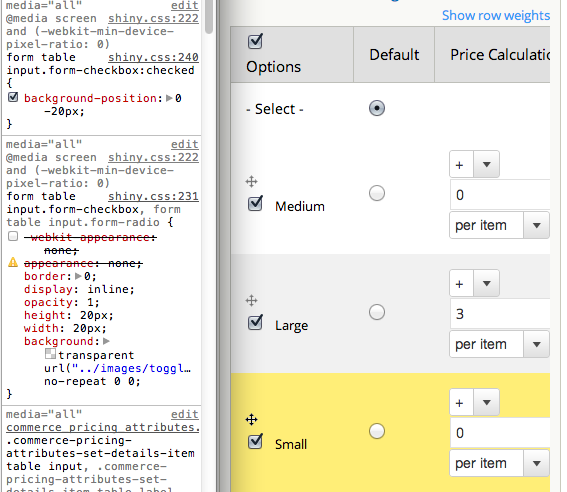567x492 pixels.
Task: Expand the background-position value triangle
Action: click(169, 98)
